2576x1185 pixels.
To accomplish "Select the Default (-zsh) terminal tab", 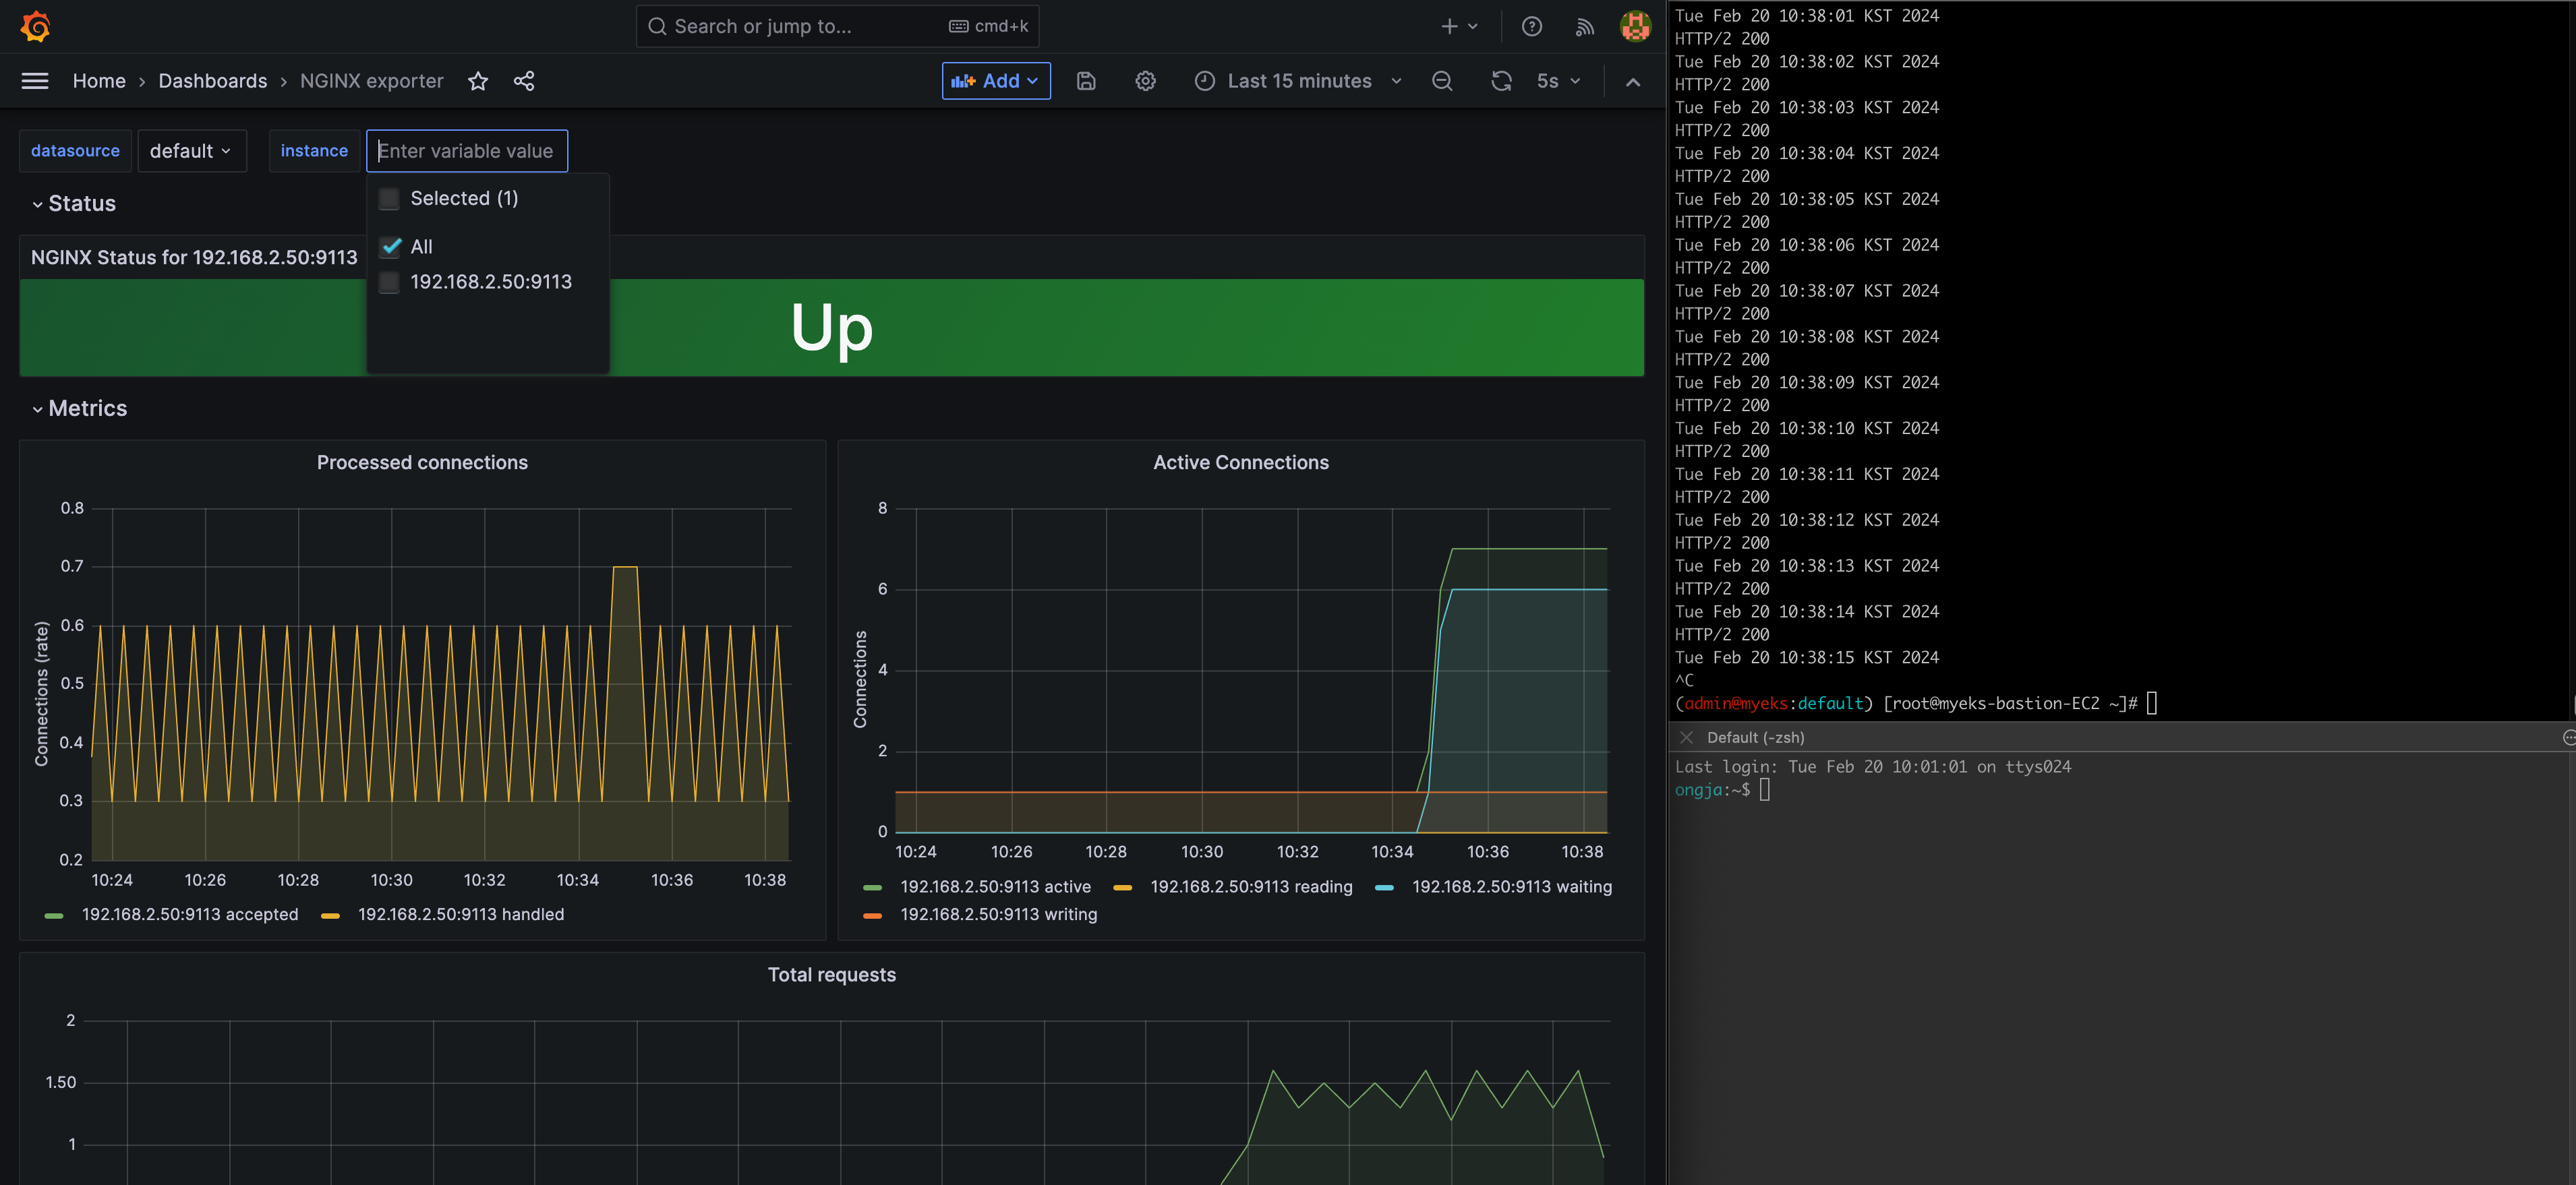I will pos(1755,737).
